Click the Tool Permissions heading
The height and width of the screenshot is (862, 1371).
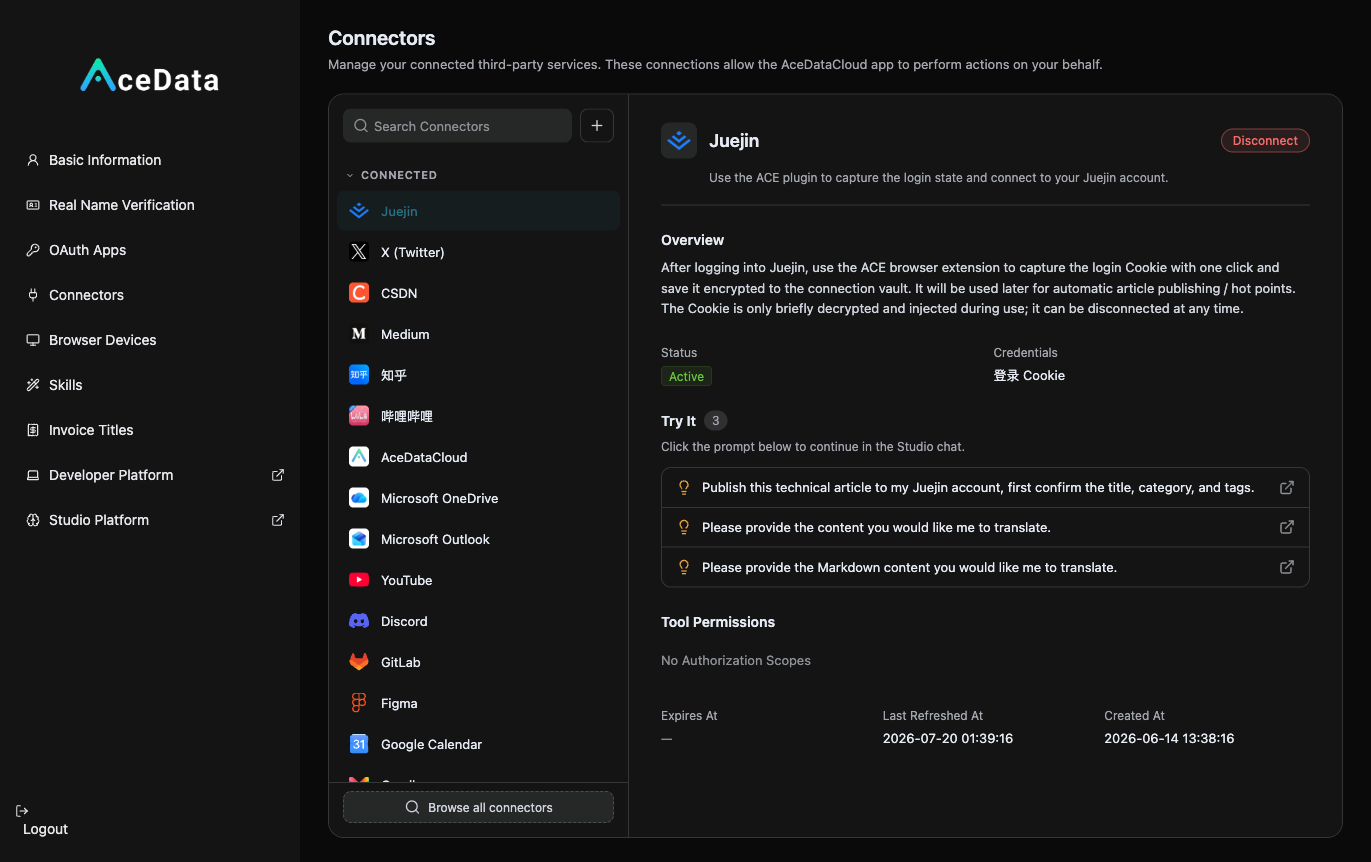tap(718, 622)
